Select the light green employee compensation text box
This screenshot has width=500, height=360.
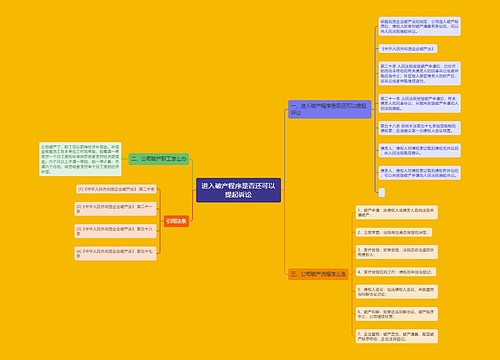pyautogui.click(x=80, y=159)
